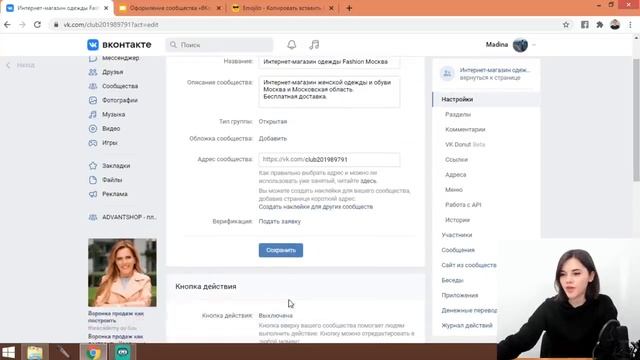Click Назад link at far left
The height and width of the screenshot is (360, 640).
click(x=20, y=65)
